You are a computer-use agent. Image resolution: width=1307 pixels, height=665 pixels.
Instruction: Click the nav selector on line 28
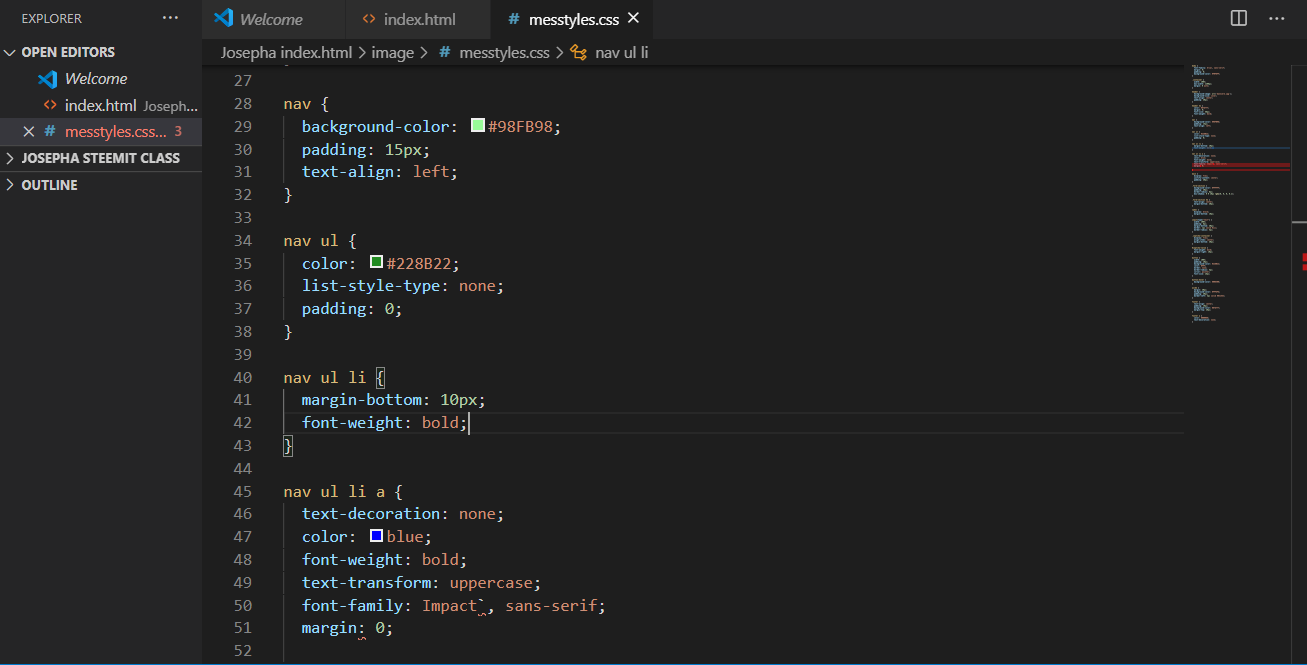(298, 103)
